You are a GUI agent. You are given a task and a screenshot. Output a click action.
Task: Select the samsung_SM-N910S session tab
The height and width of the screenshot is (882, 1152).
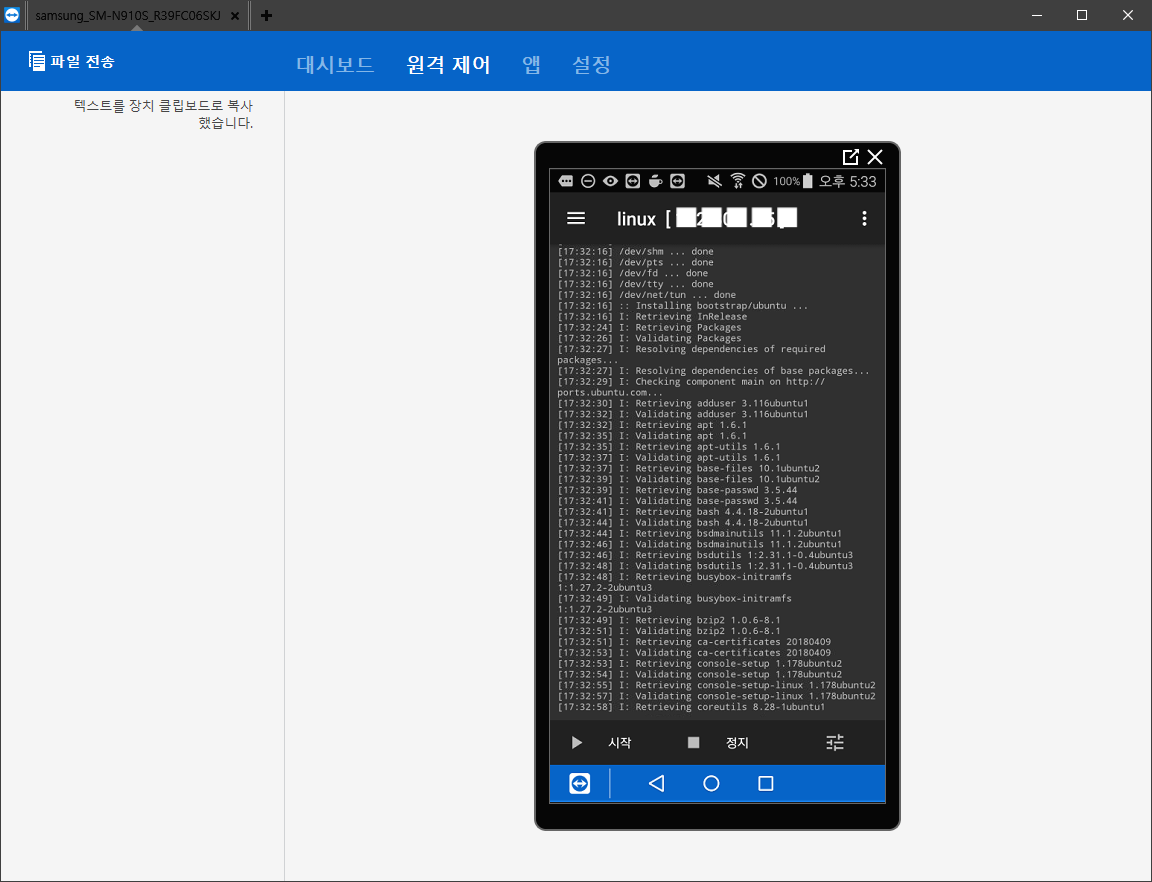click(x=128, y=15)
